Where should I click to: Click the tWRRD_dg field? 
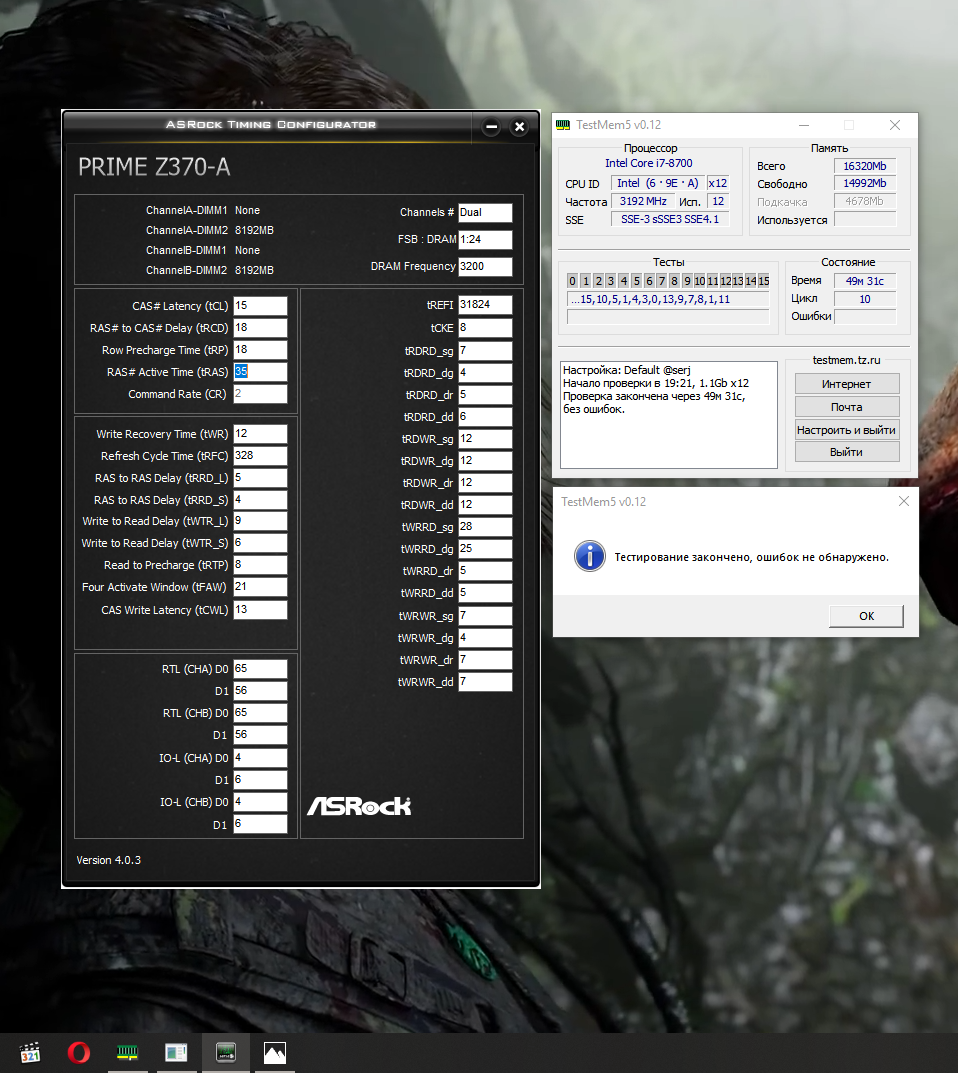coord(485,549)
